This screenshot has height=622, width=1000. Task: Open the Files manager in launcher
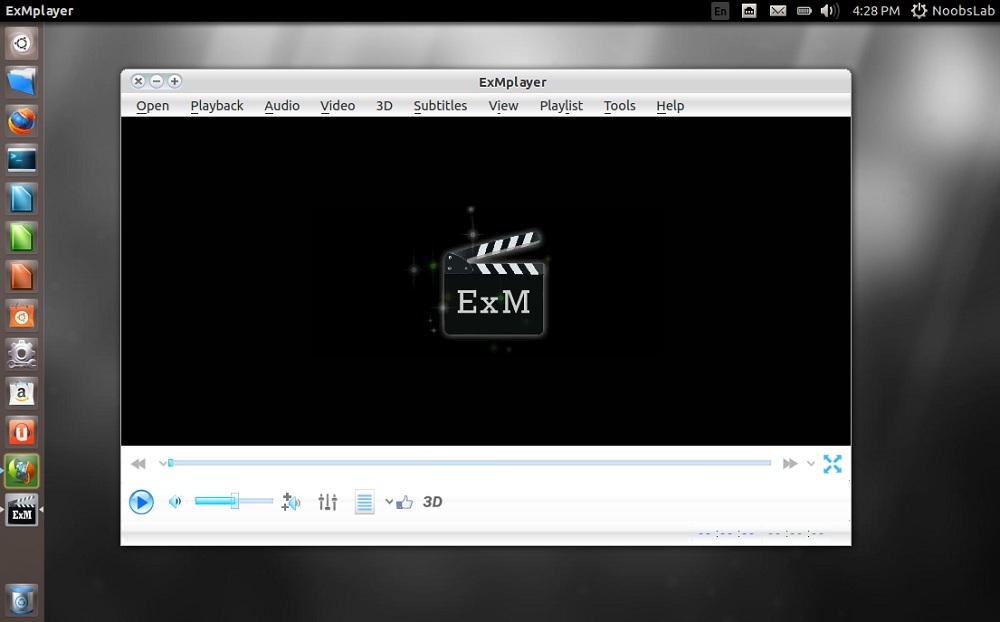click(22, 82)
